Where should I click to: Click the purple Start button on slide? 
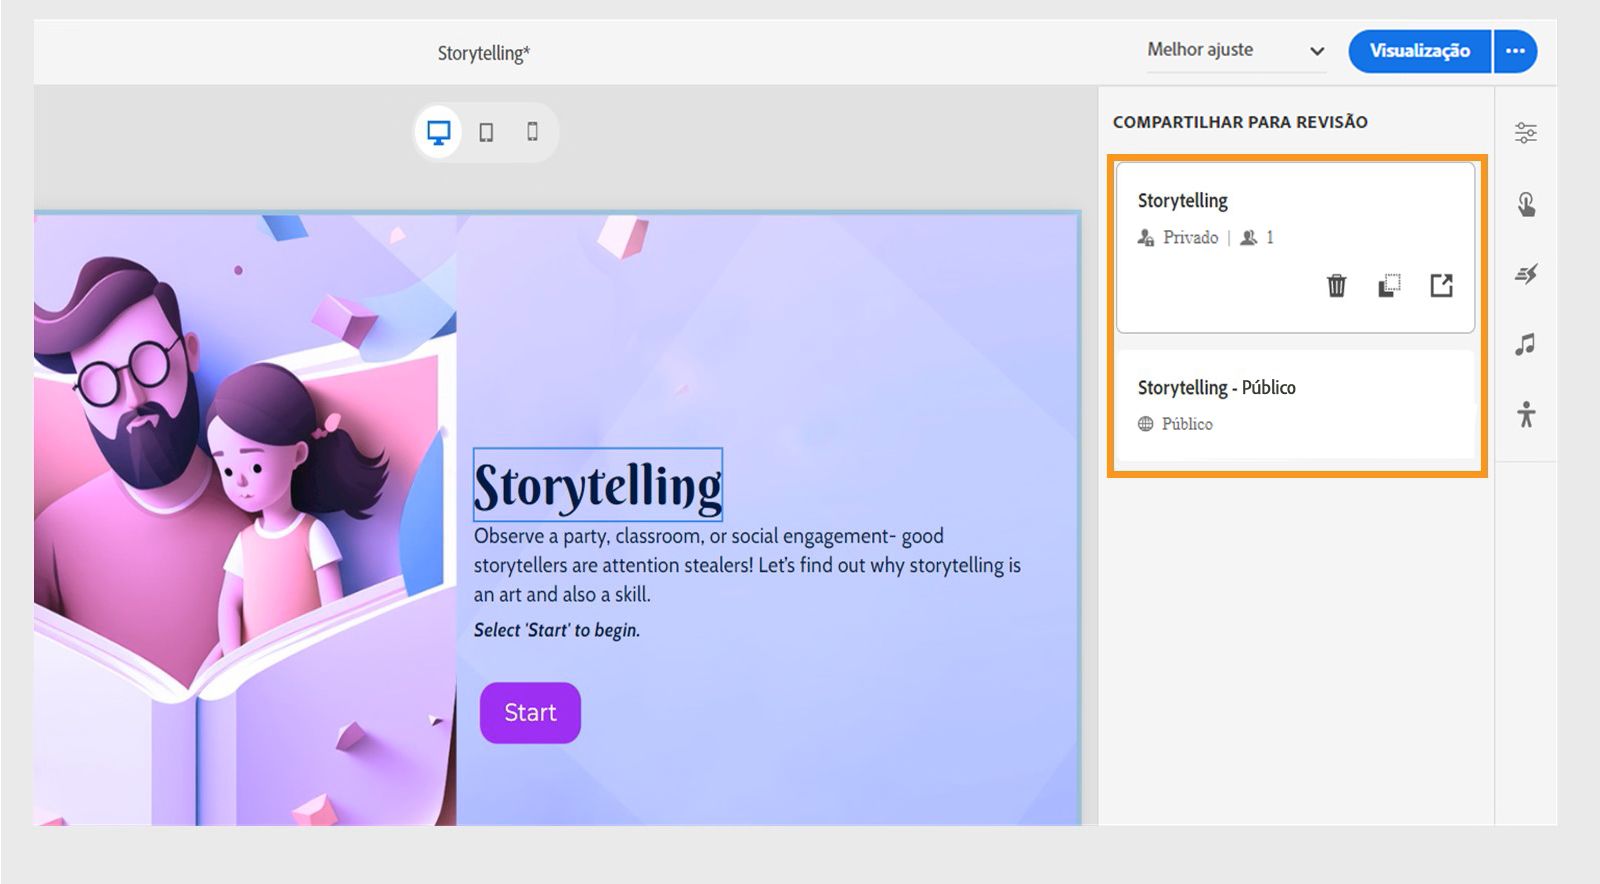[x=530, y=712]
